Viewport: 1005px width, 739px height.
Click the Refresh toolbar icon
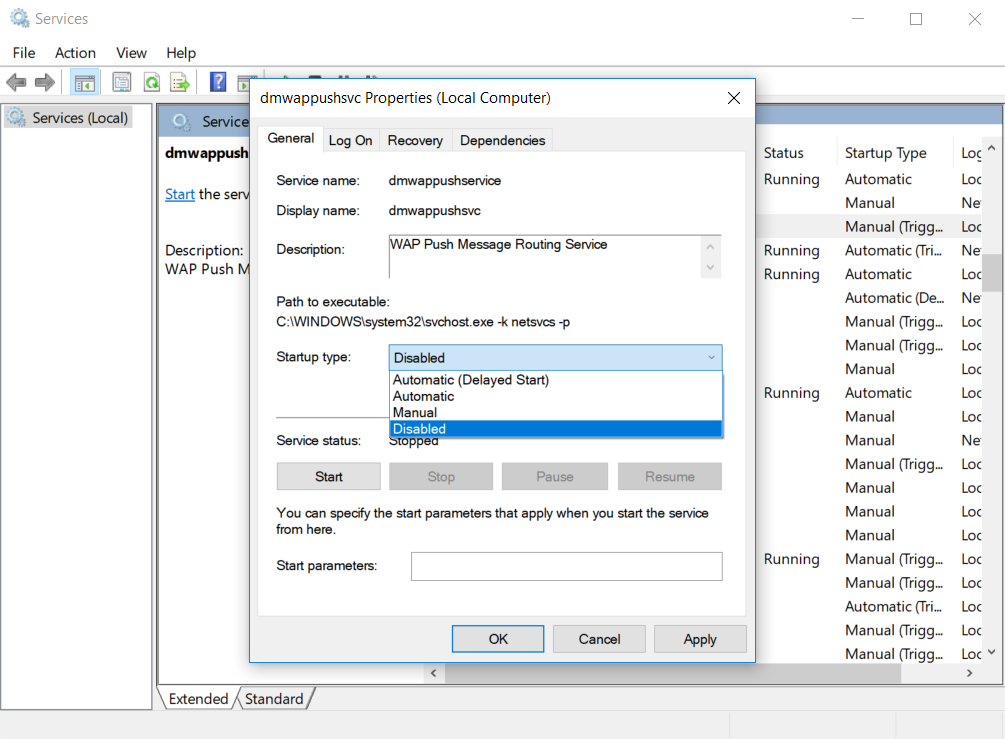pos(152,82)
